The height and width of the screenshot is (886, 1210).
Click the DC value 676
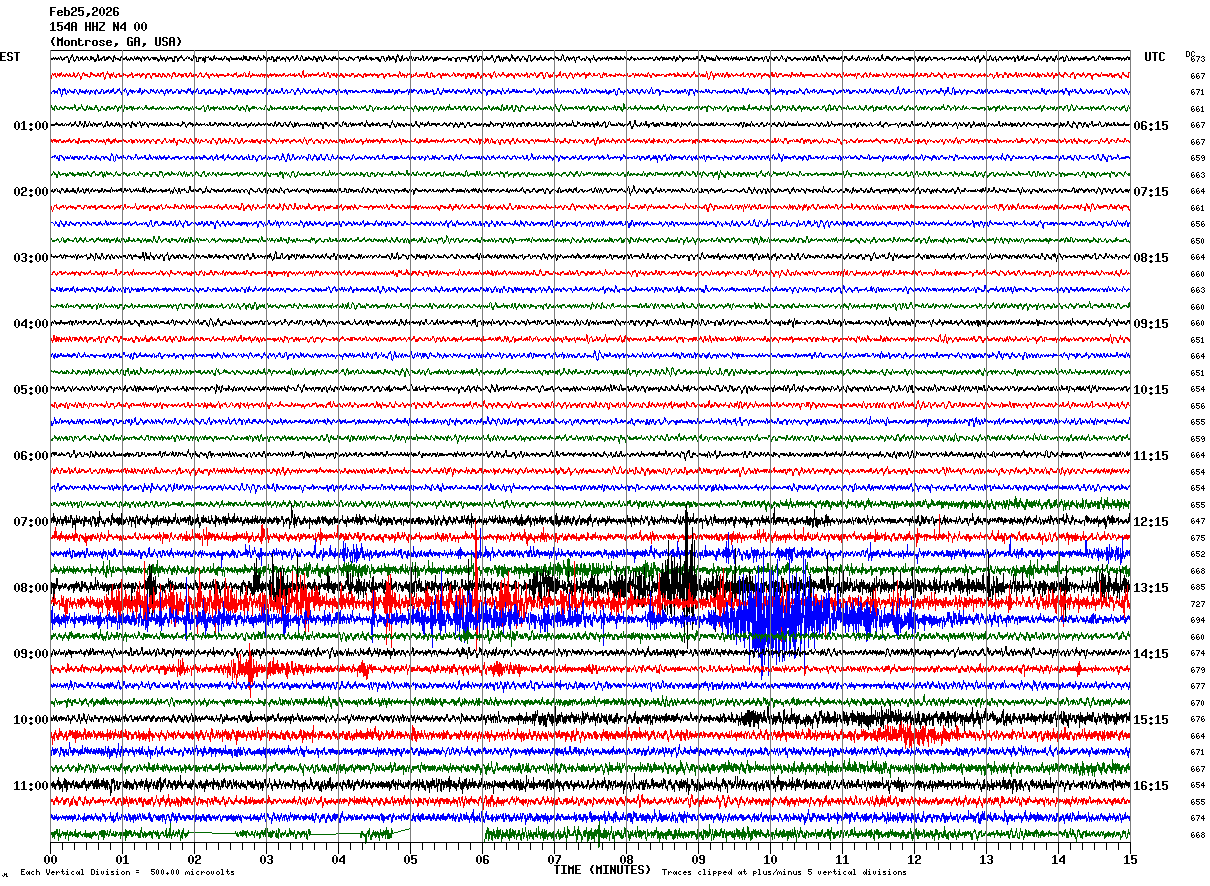tap(1197, 720)
